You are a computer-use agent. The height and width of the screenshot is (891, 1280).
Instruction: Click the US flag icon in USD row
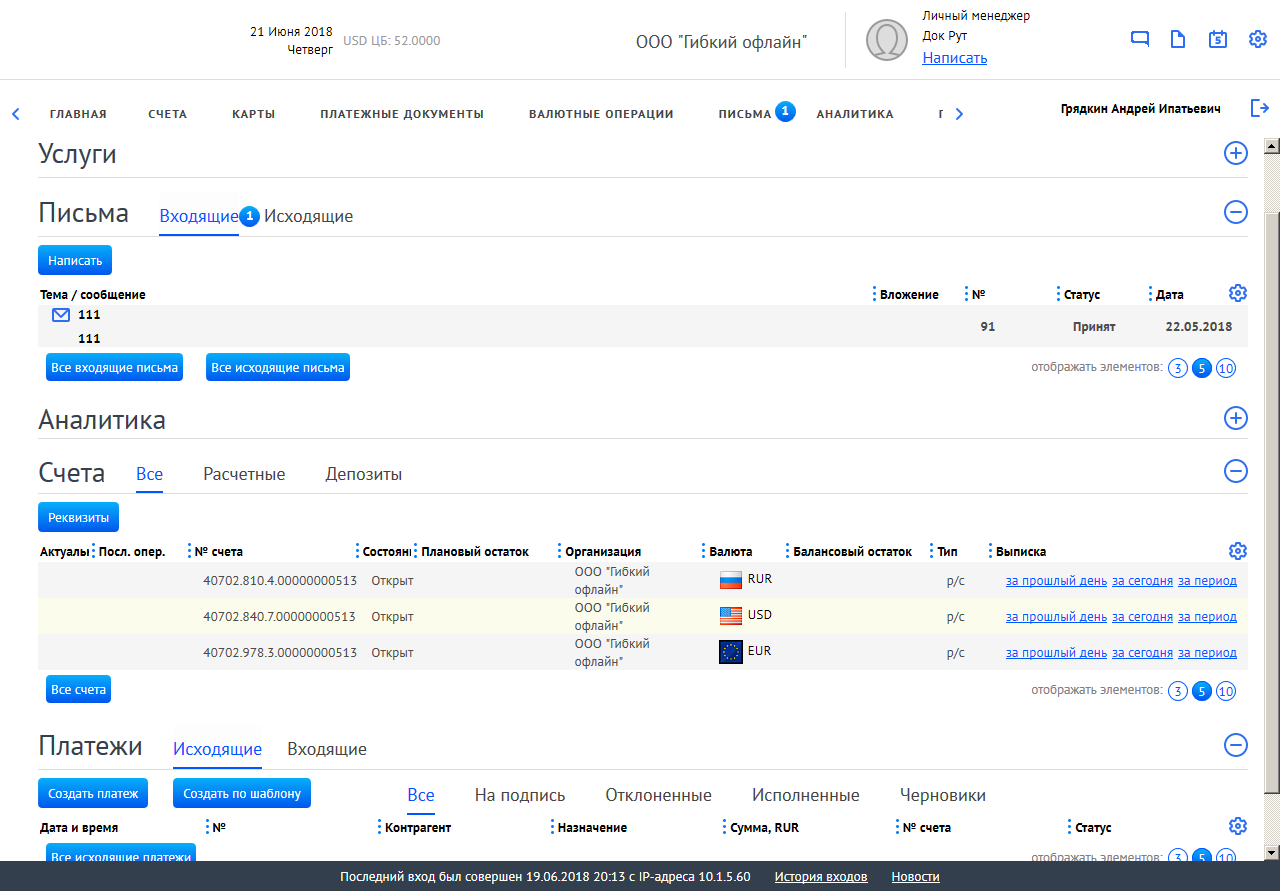pyautogui.click(x=731, y=615)
